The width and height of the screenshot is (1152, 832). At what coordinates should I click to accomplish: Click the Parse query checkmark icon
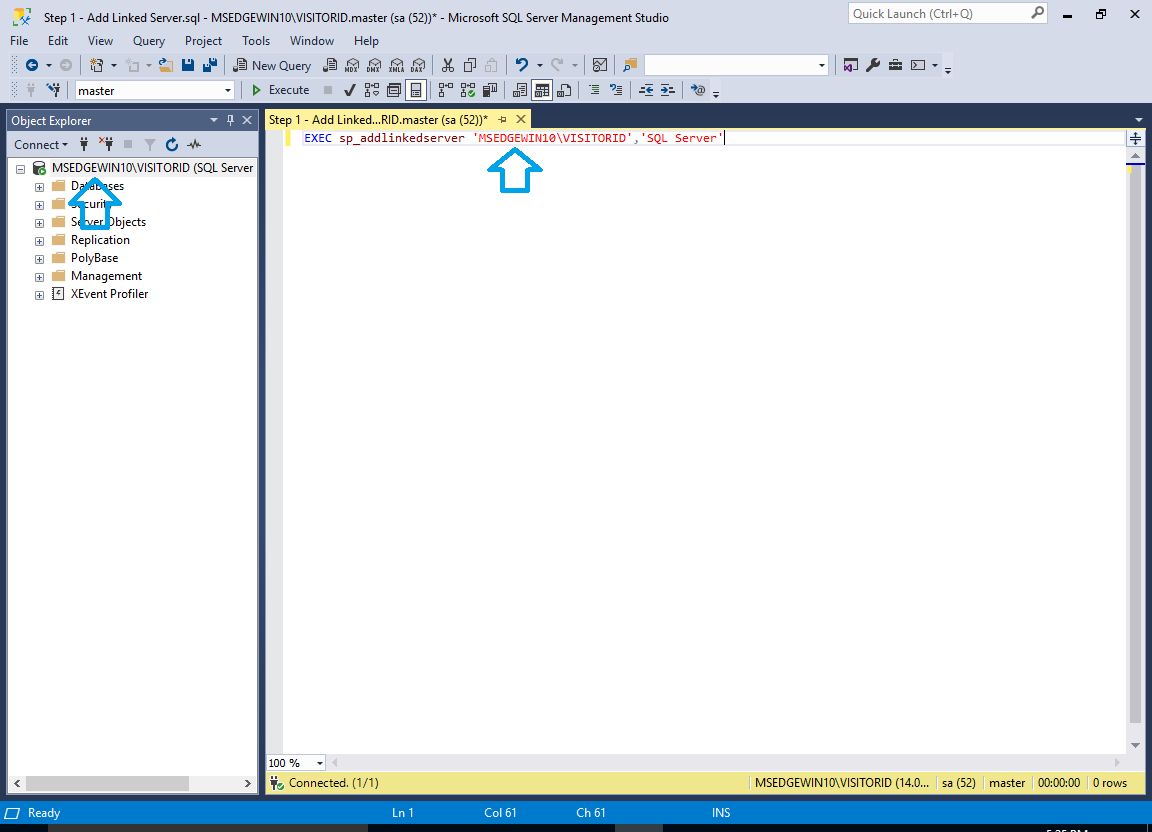tap(350, 90)
